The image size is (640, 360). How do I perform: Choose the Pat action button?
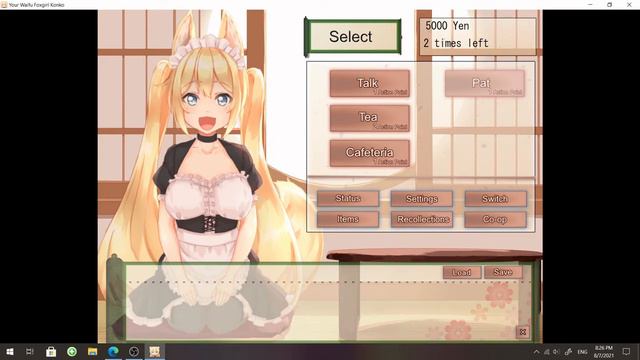click(x=484, y=83)
